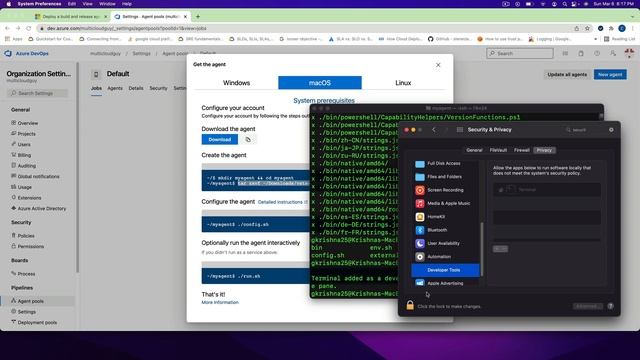Bookmark this page with the star icon
Viewport: 640px width, 360px height.
(x=587, y=28)
